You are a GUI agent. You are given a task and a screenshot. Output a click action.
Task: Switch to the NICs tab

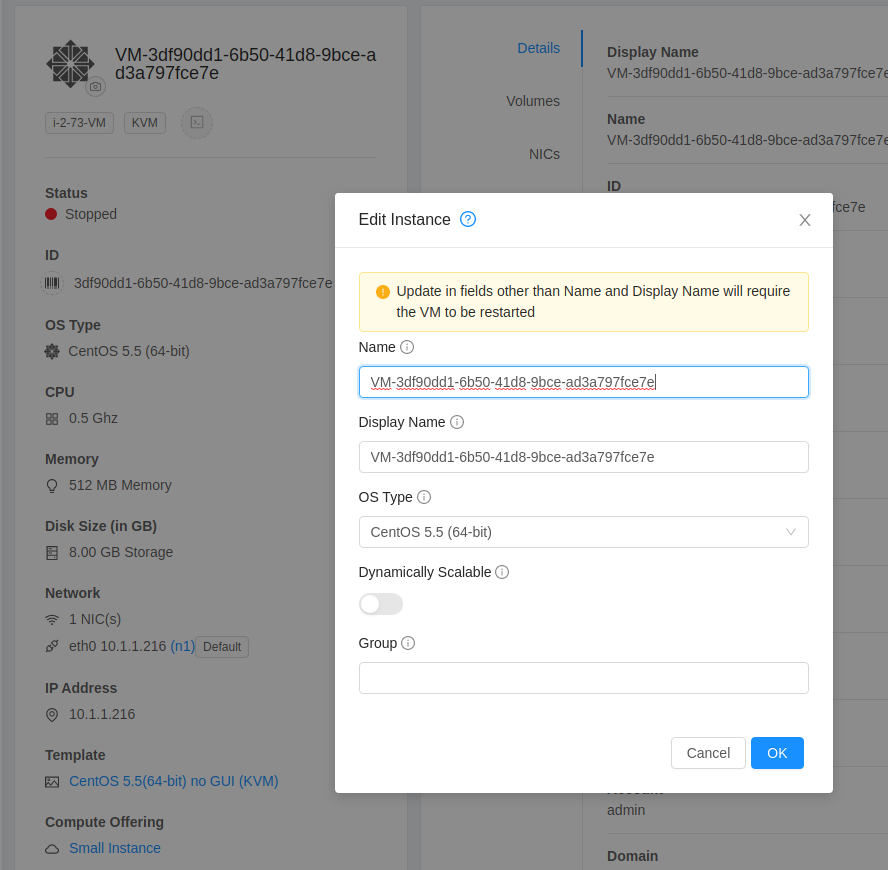point(545,154)
